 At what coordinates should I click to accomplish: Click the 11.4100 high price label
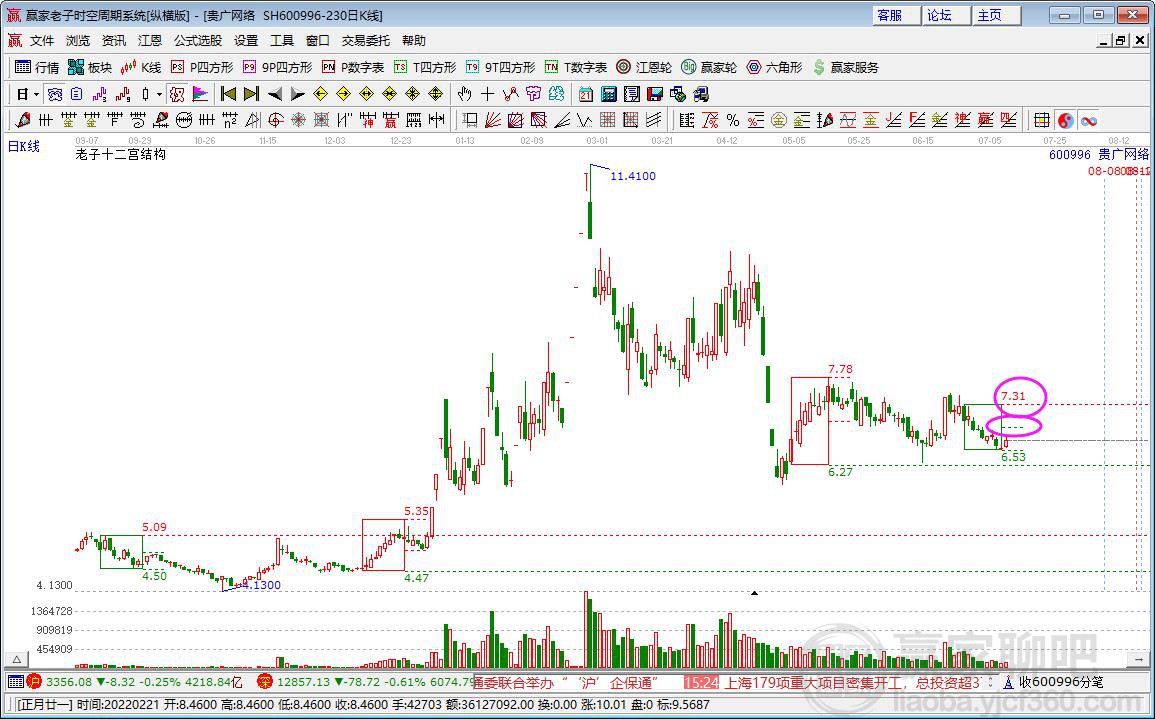pyautogui.click(x=633, y=176)
